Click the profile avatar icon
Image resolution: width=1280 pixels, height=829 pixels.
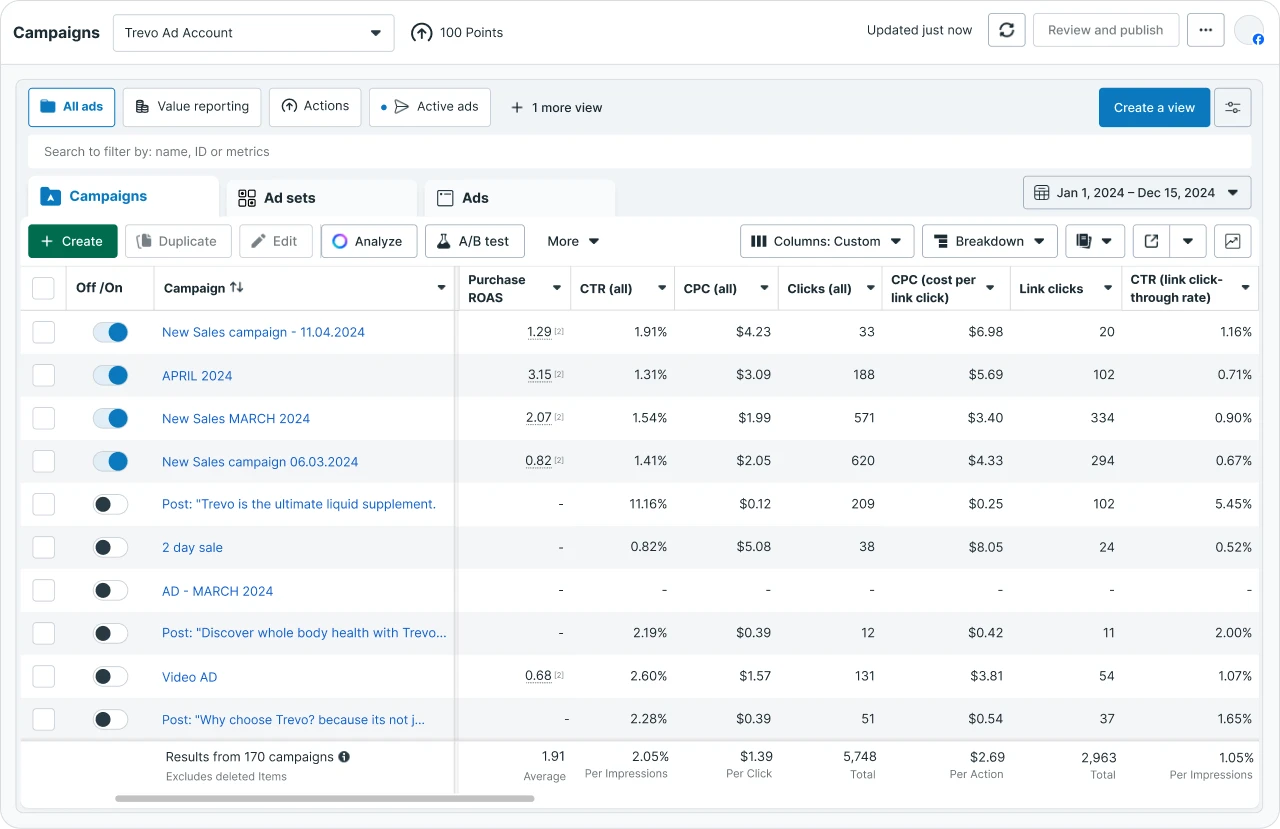point(1249,31)
